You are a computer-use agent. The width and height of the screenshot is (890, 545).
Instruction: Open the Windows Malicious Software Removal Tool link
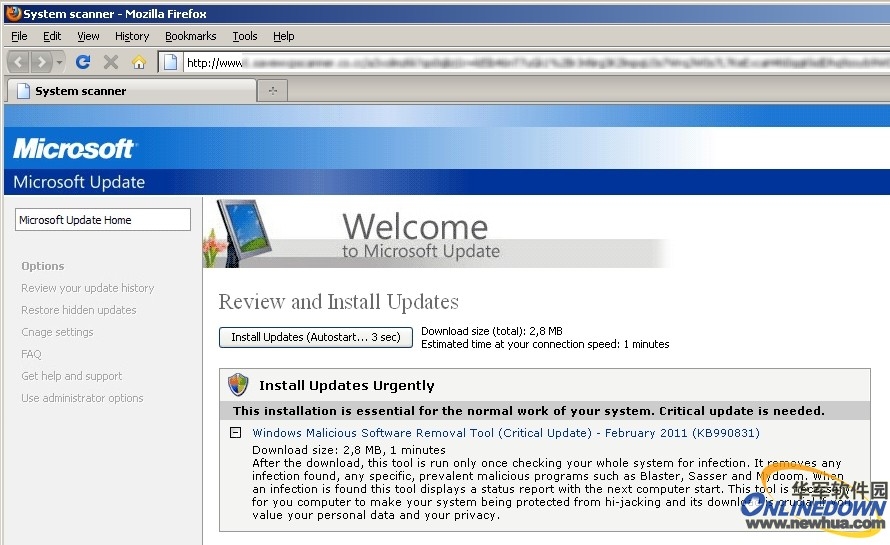click(x=506, y=433)
